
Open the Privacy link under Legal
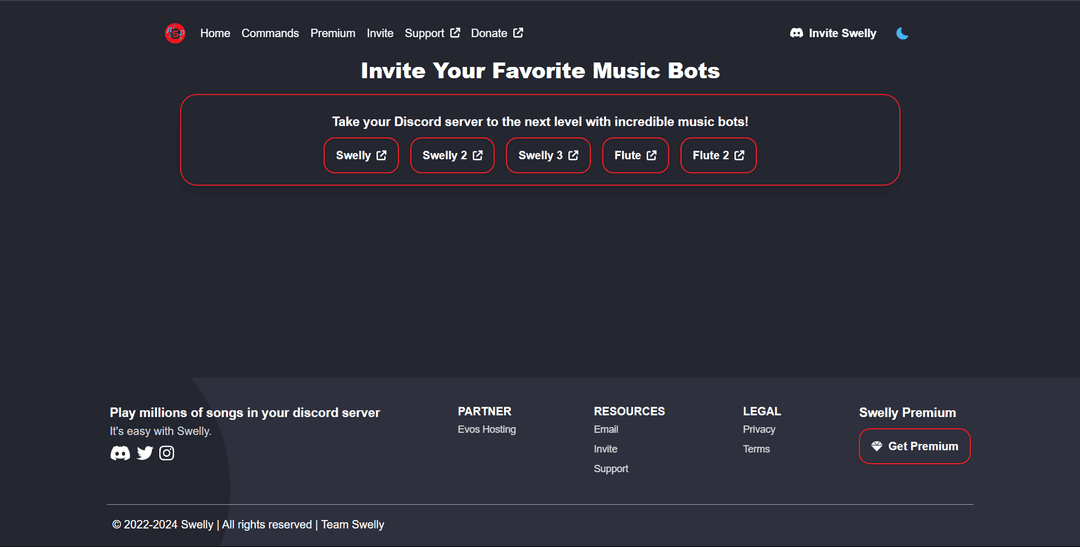click(x=759, y=429)
